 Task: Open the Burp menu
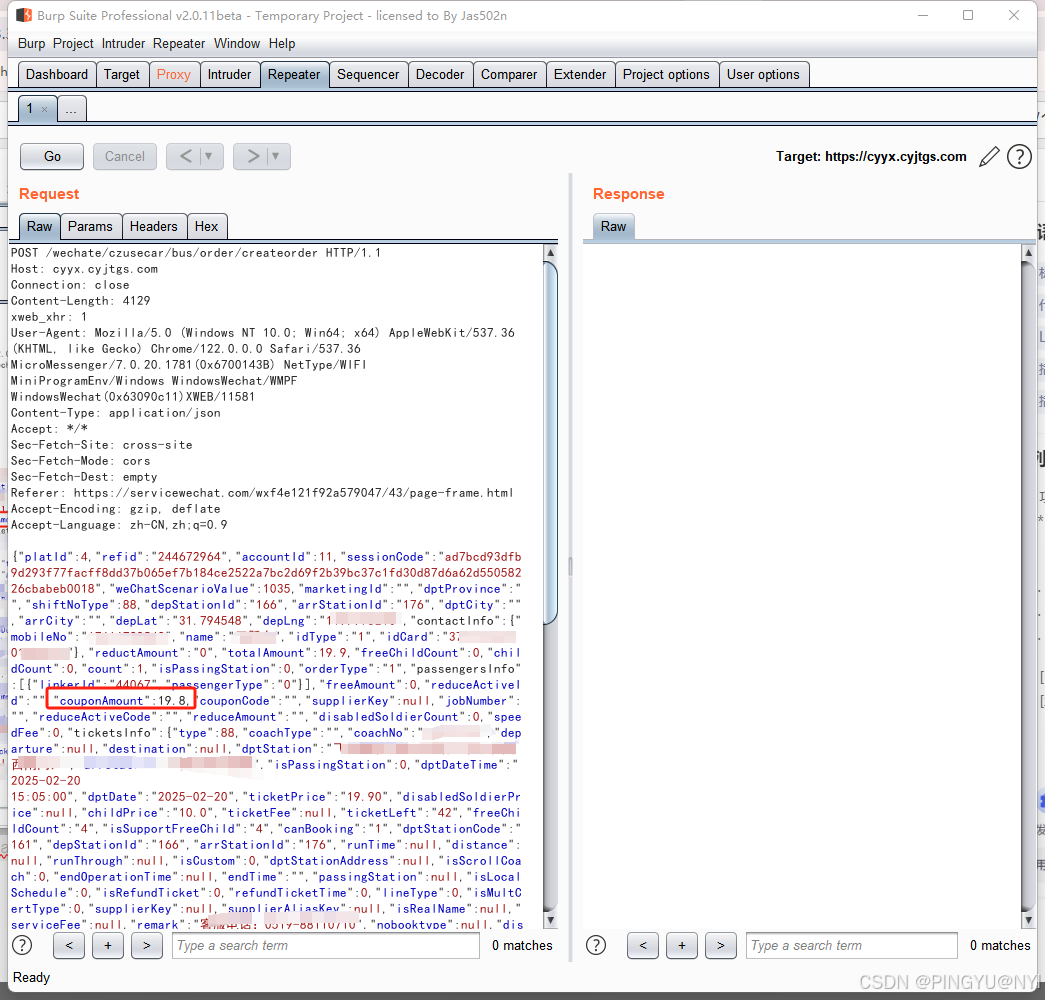[31, 43]
